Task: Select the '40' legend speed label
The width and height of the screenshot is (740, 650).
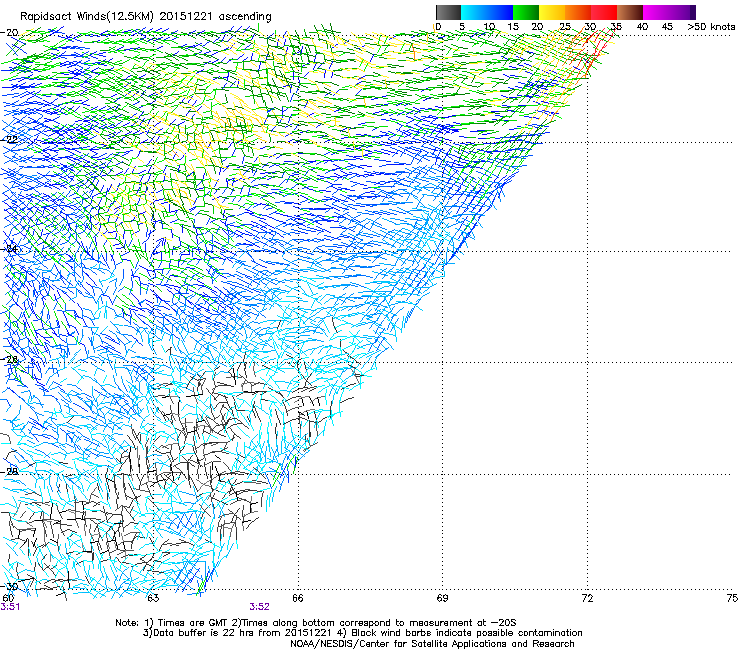Action: click(x=642, y=27)
